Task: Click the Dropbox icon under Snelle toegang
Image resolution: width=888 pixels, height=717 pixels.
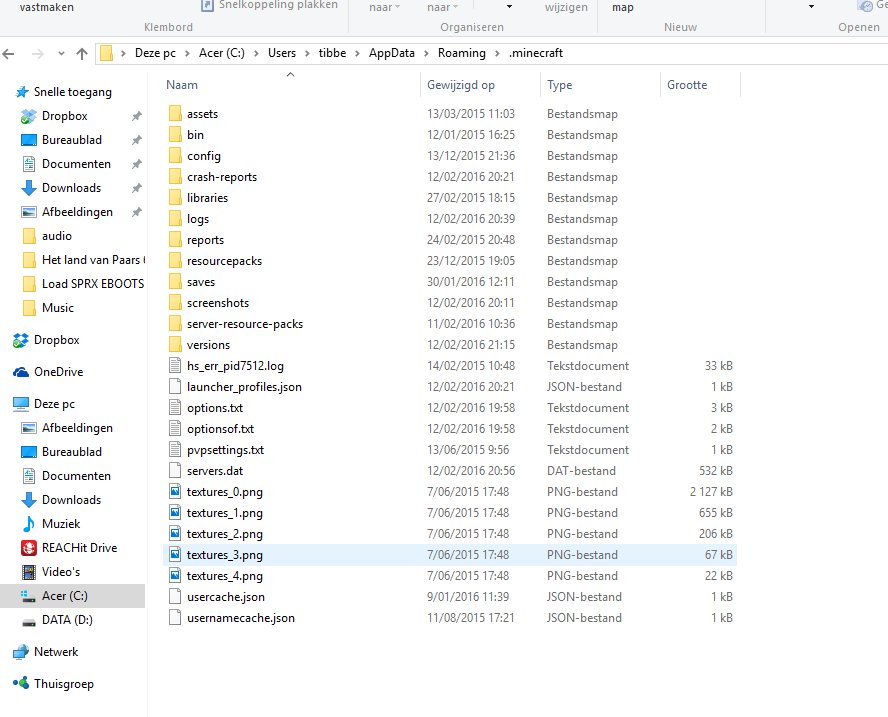Action: click(28, 116)
